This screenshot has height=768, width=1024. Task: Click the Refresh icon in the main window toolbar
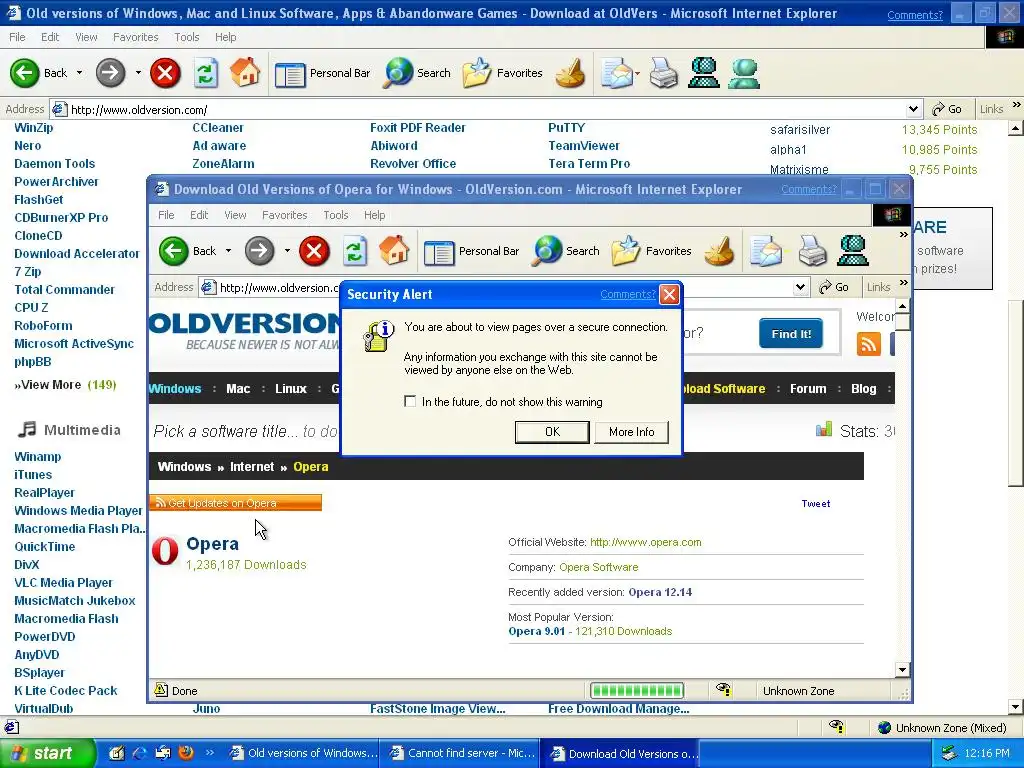click(206, 72)
